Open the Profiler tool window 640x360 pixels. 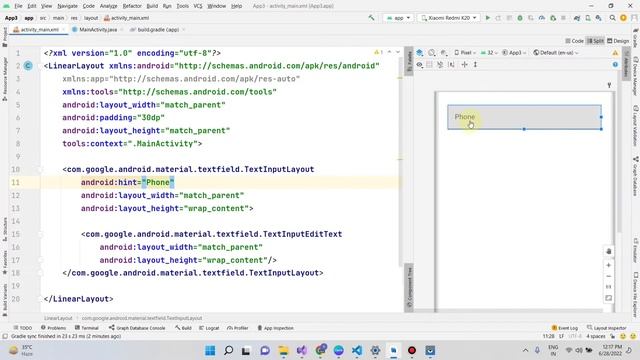coord(237,328)
